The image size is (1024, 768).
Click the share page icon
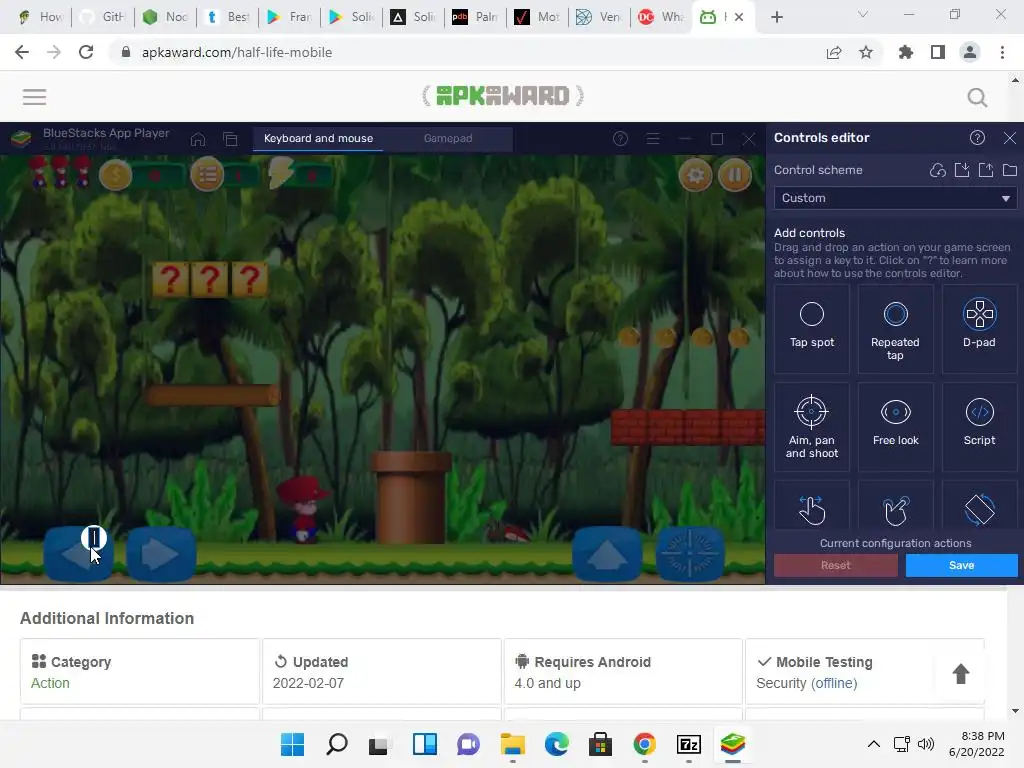834,52
